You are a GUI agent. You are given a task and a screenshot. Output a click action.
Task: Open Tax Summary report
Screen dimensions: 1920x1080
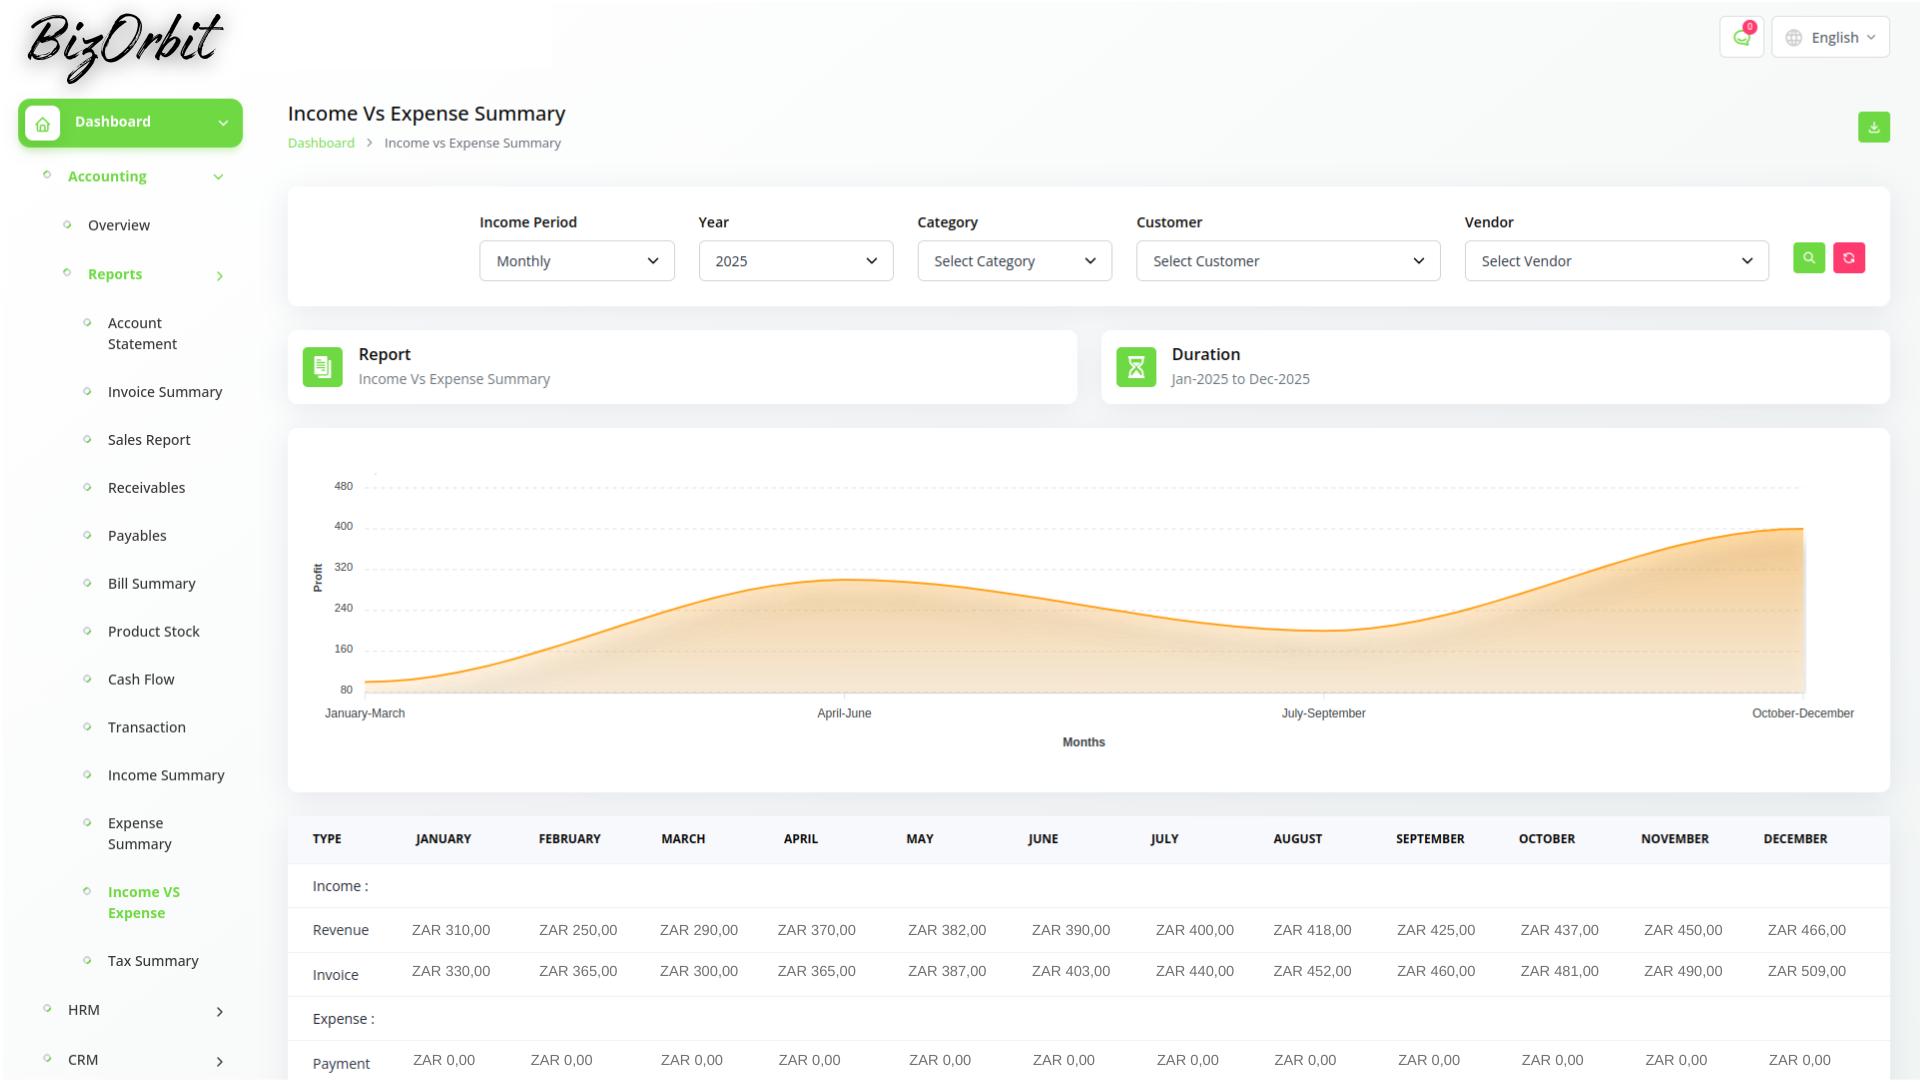[153, 961]
